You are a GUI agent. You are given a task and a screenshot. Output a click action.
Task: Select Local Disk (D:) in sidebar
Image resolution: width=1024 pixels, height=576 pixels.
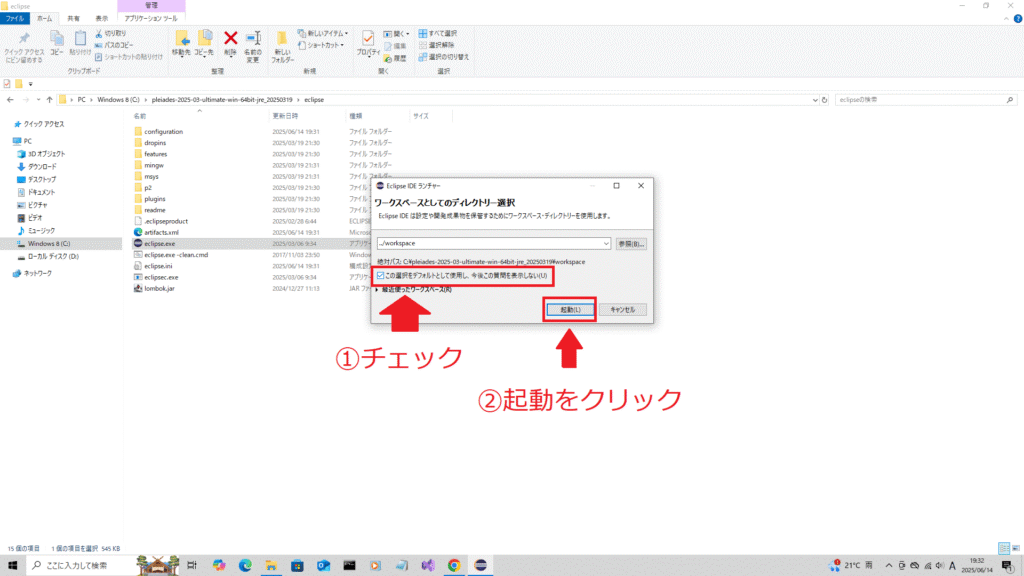pos(53,257)
